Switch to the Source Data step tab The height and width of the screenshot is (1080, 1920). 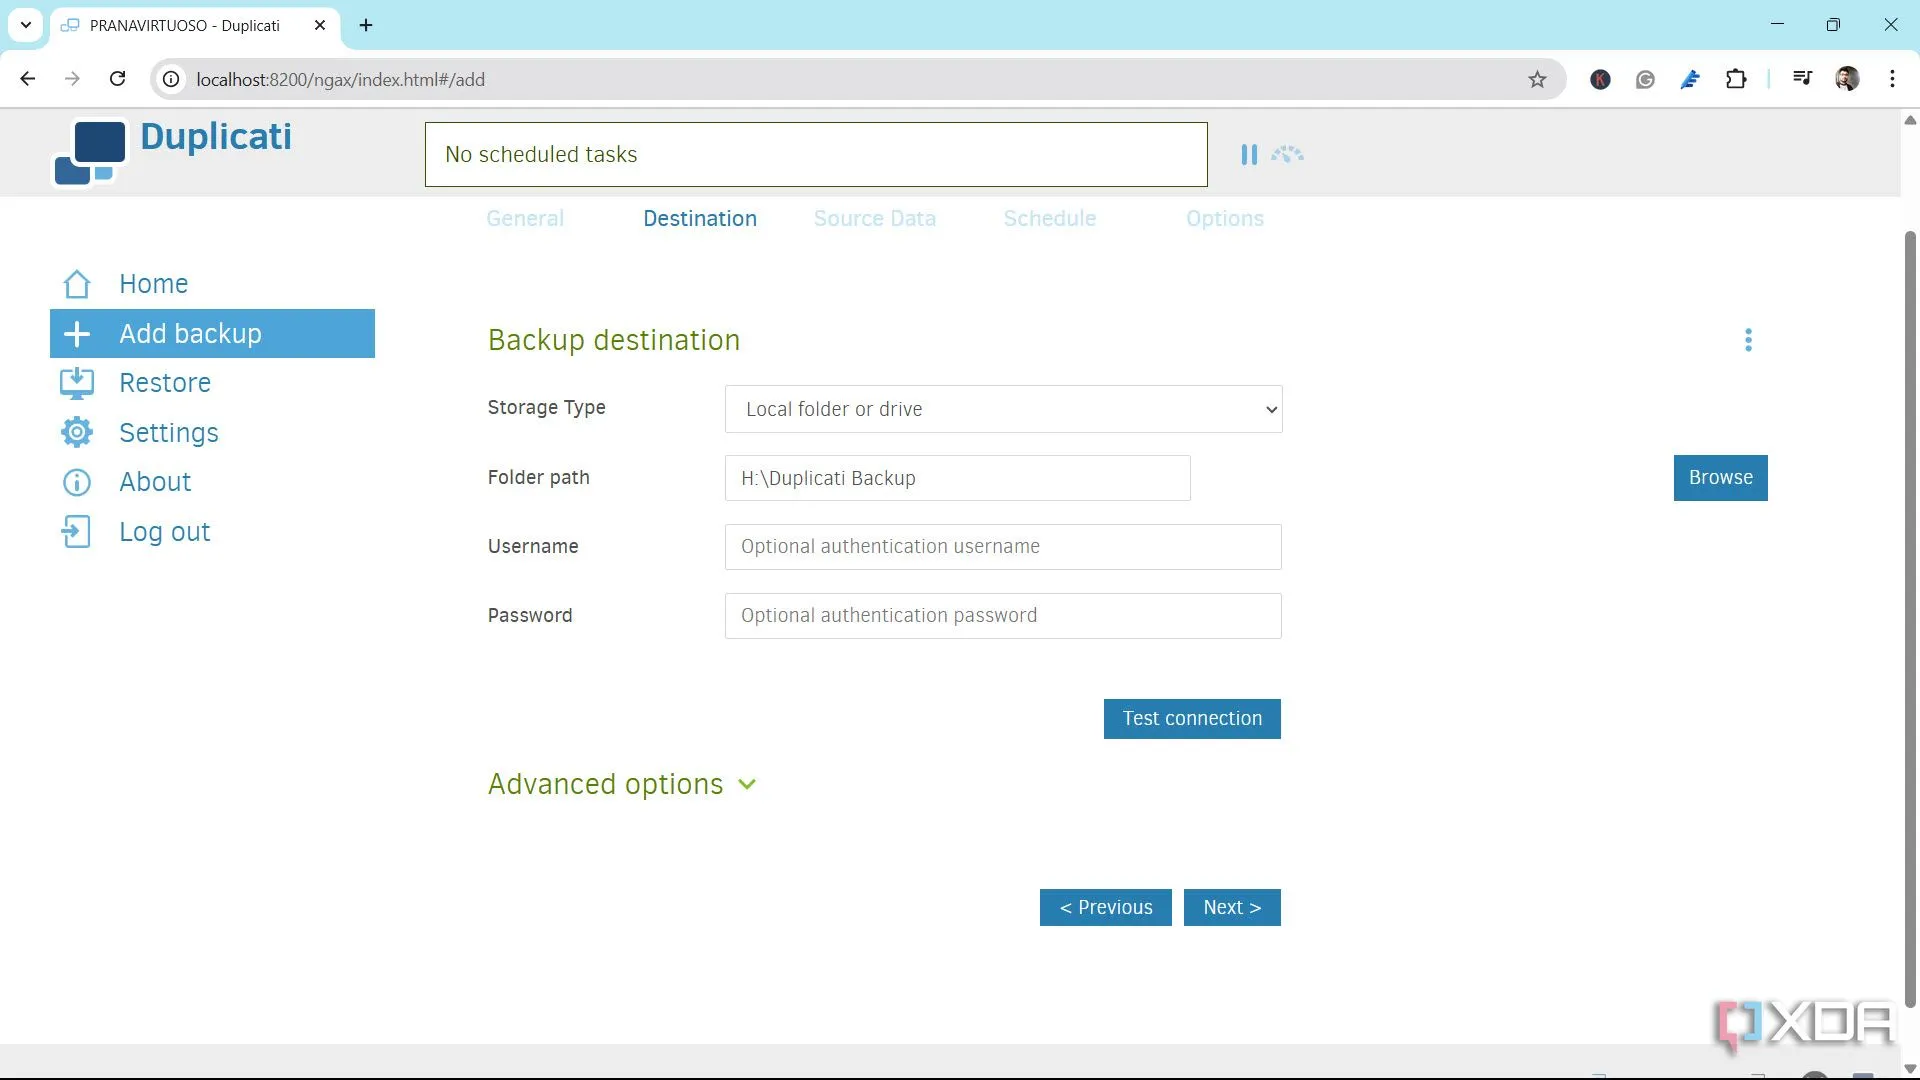click(874, 219)
